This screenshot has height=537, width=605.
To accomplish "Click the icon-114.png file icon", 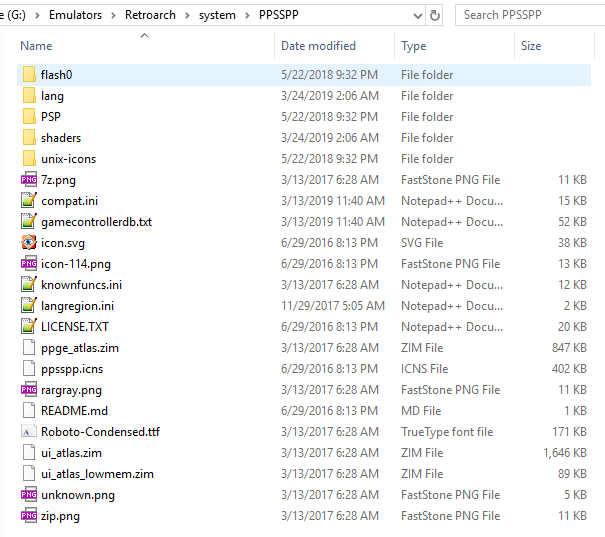I will coord(29,263).
